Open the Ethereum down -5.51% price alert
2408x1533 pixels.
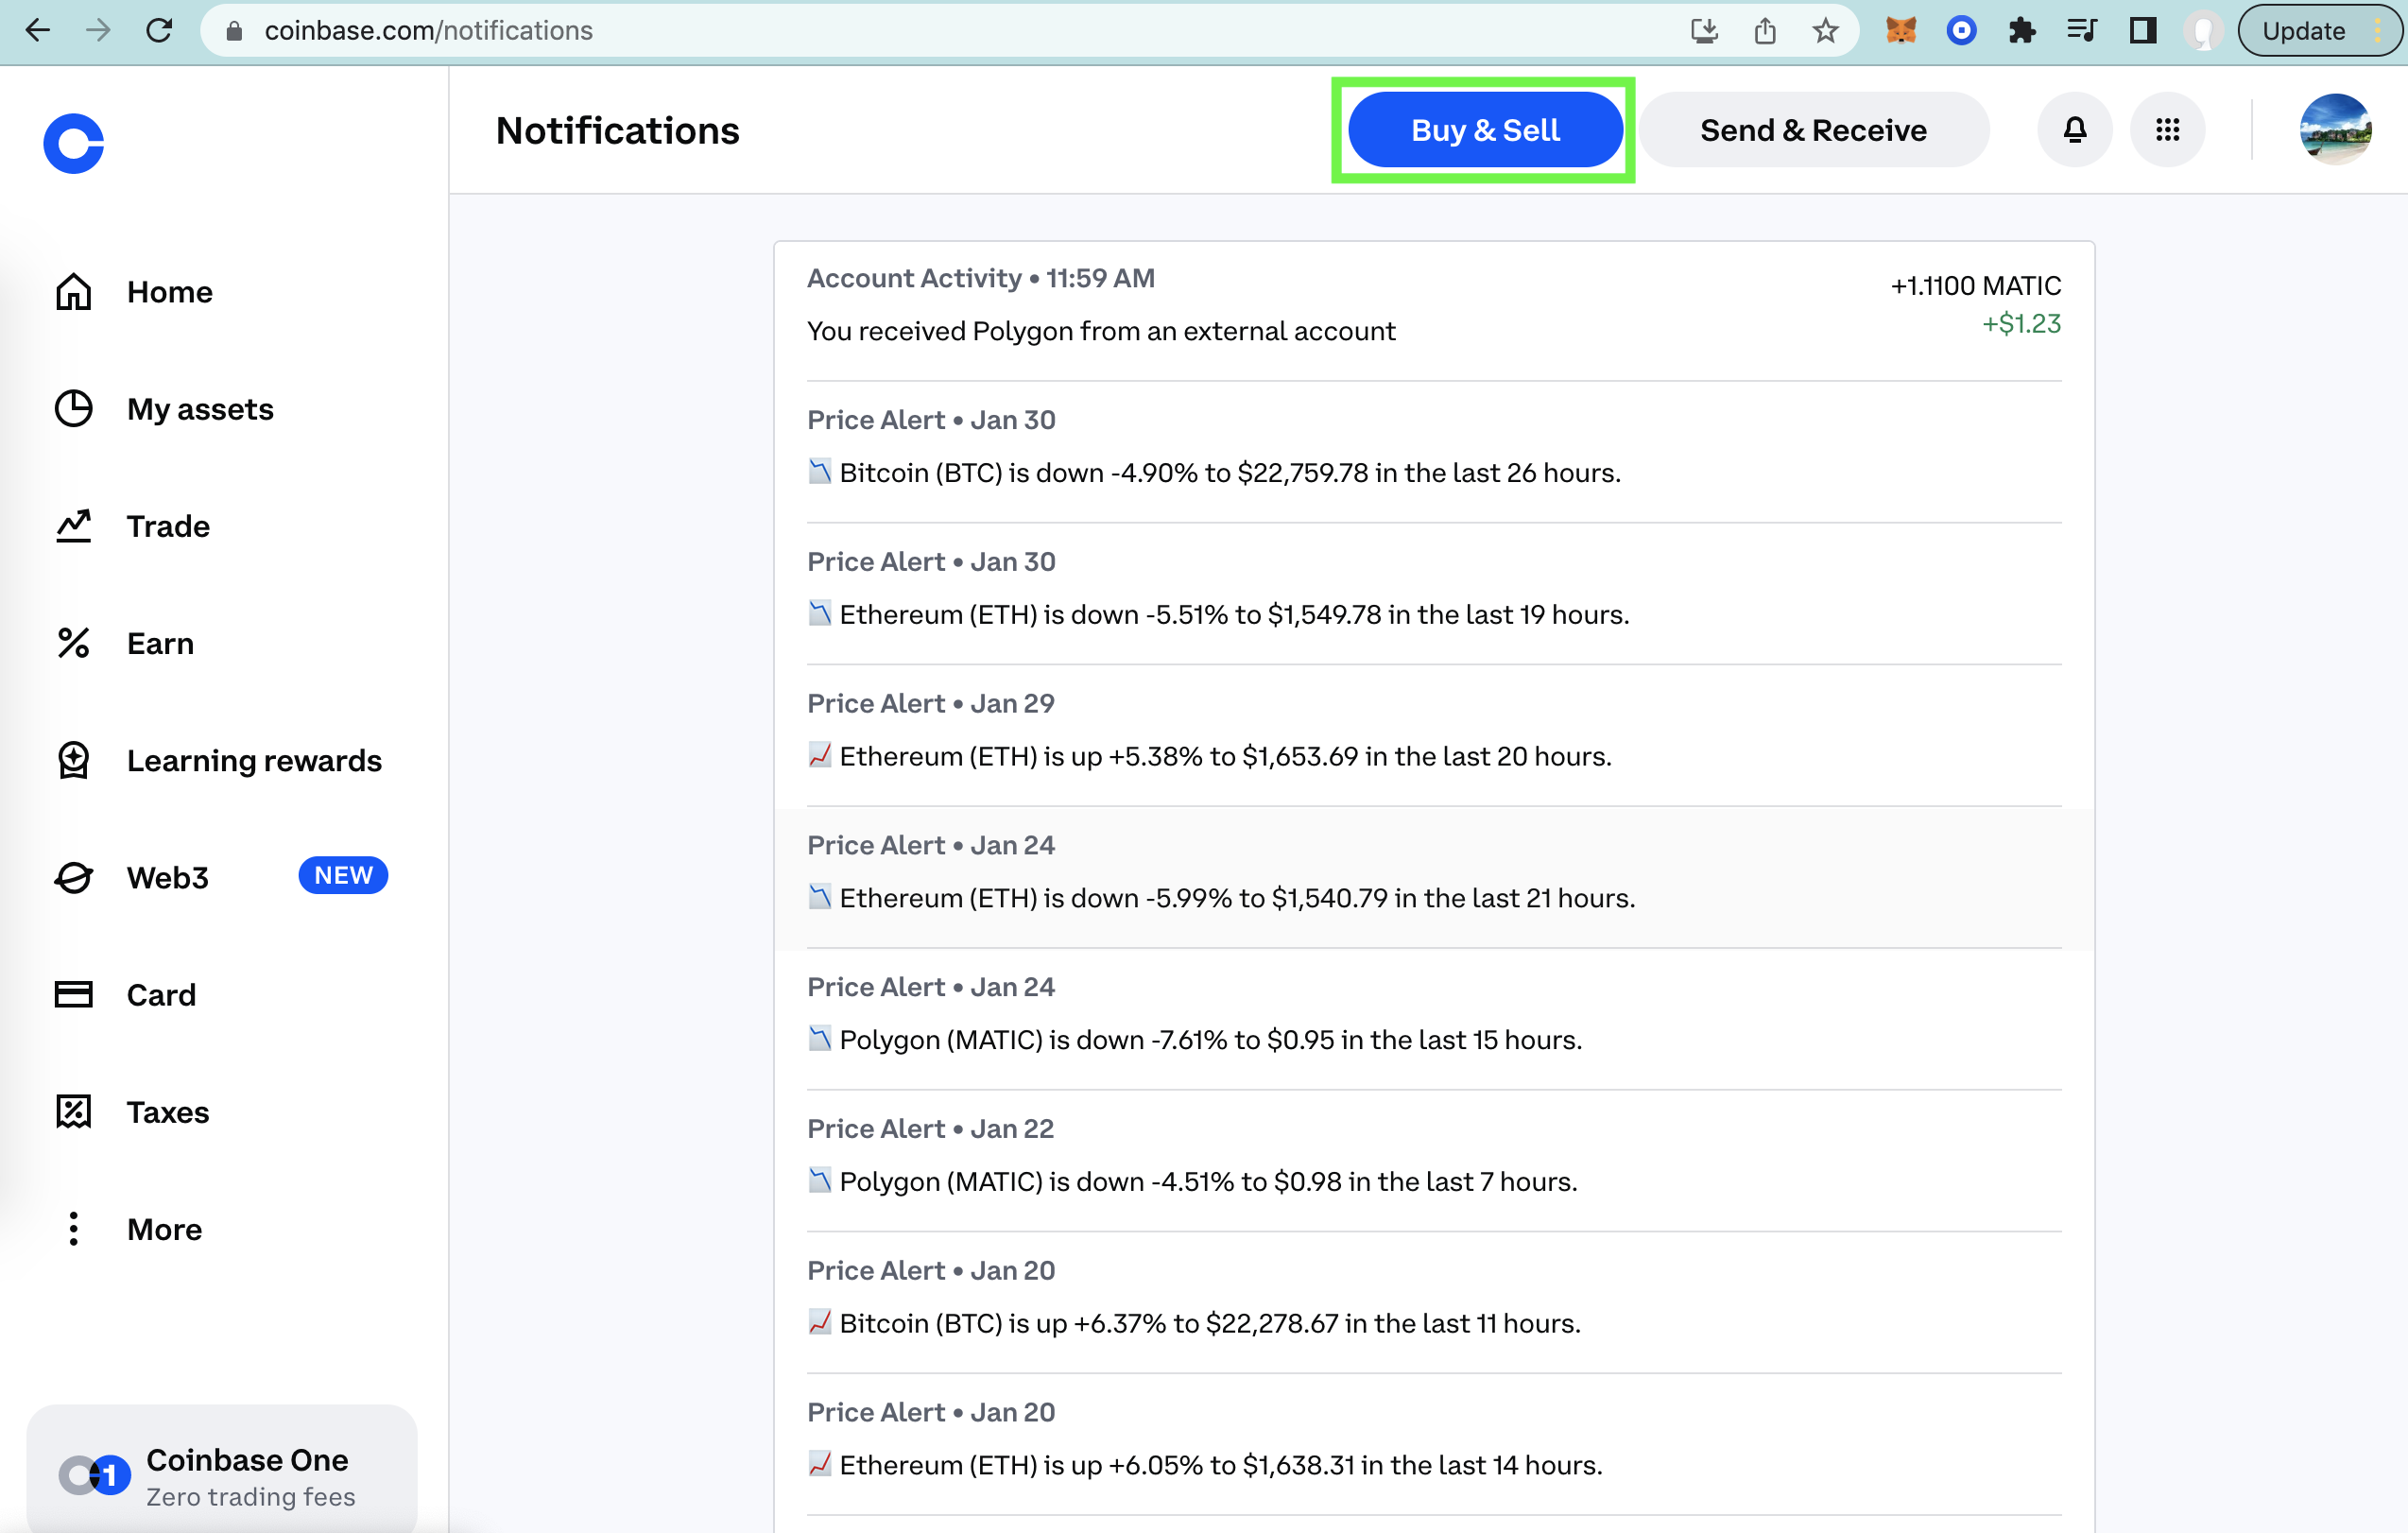coord(1433,594)
